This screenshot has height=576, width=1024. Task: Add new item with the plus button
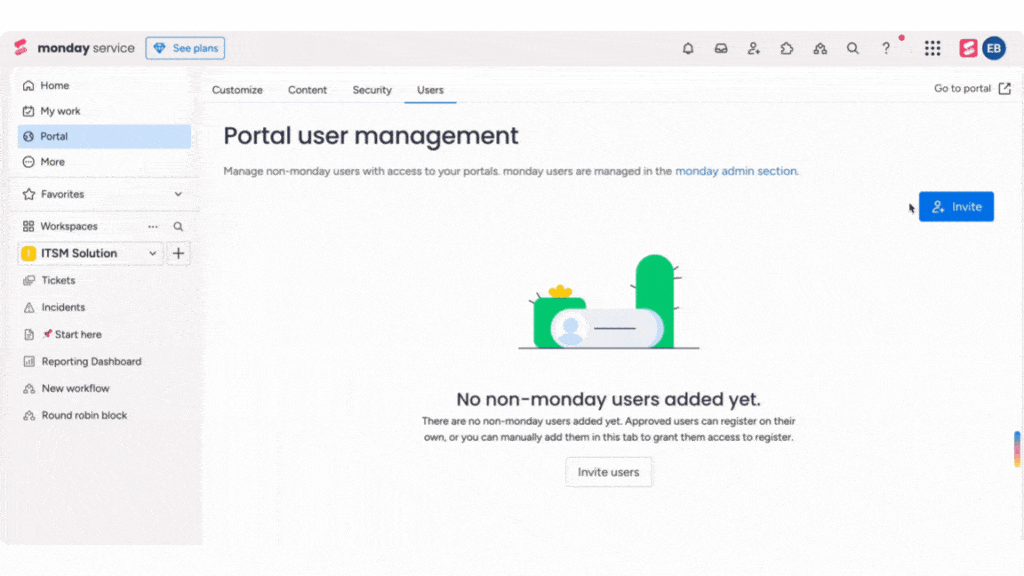click(x=178, y=253)
